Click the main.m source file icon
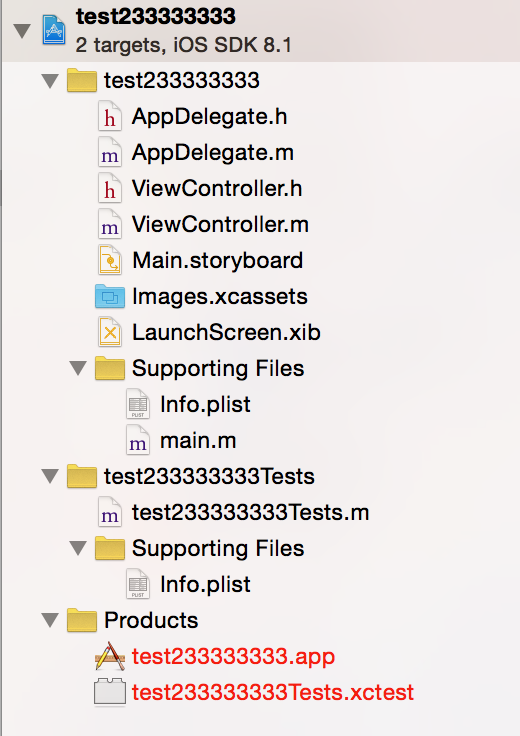The width and height of the screenshot is (520, 736). (138, 440)
